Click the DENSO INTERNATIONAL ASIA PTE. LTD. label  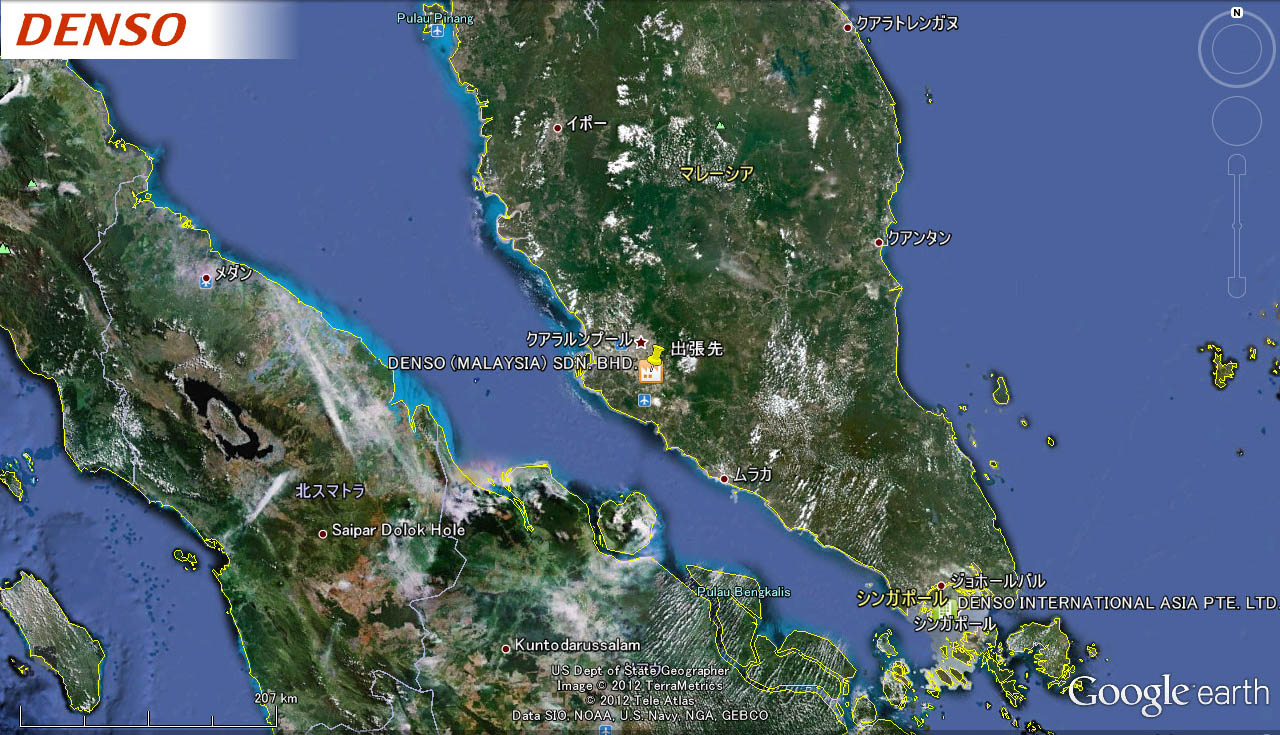[1118, 603]
